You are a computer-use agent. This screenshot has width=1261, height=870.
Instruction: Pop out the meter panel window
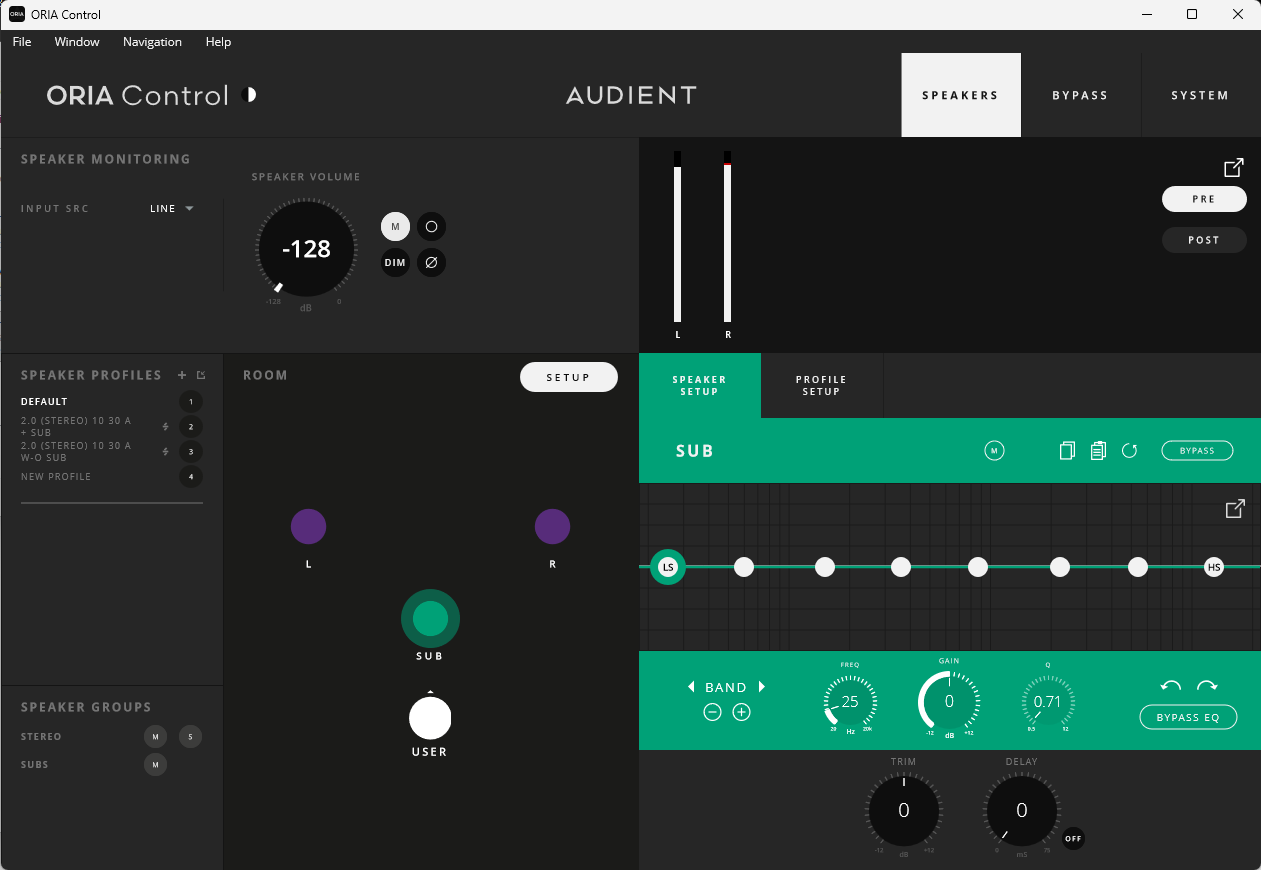click(x=1234, y=167)
